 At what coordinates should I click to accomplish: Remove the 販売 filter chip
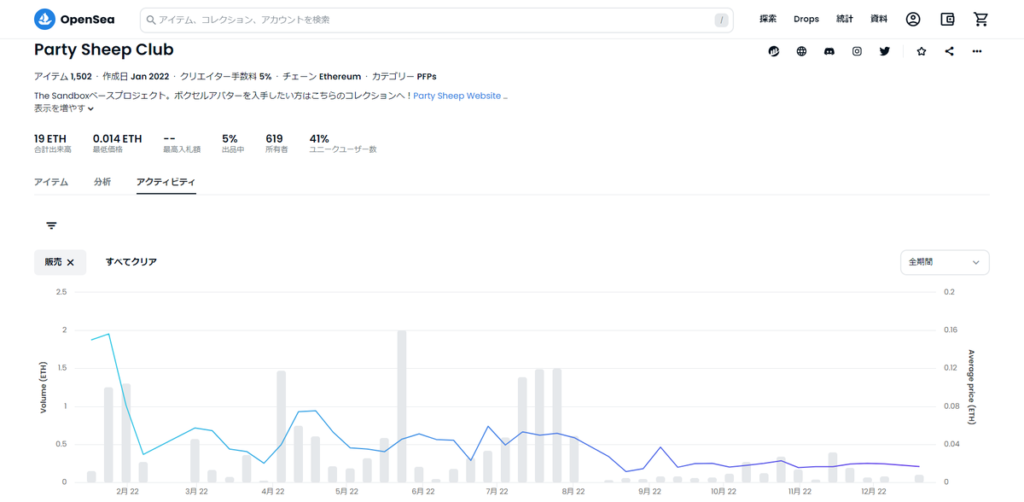71,262
